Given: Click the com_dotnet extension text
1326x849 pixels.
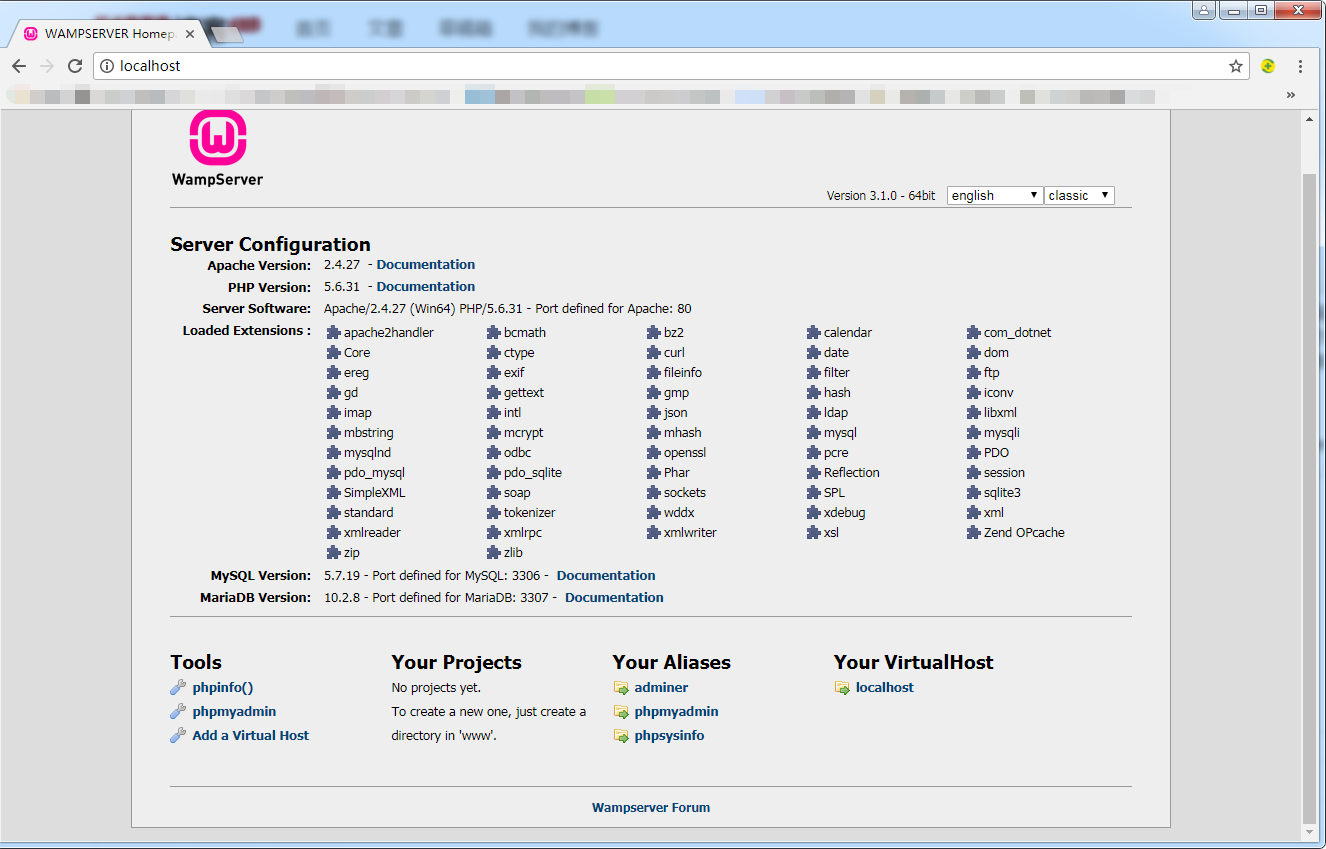Looking at the screenshot, I should coord(1018,332).
